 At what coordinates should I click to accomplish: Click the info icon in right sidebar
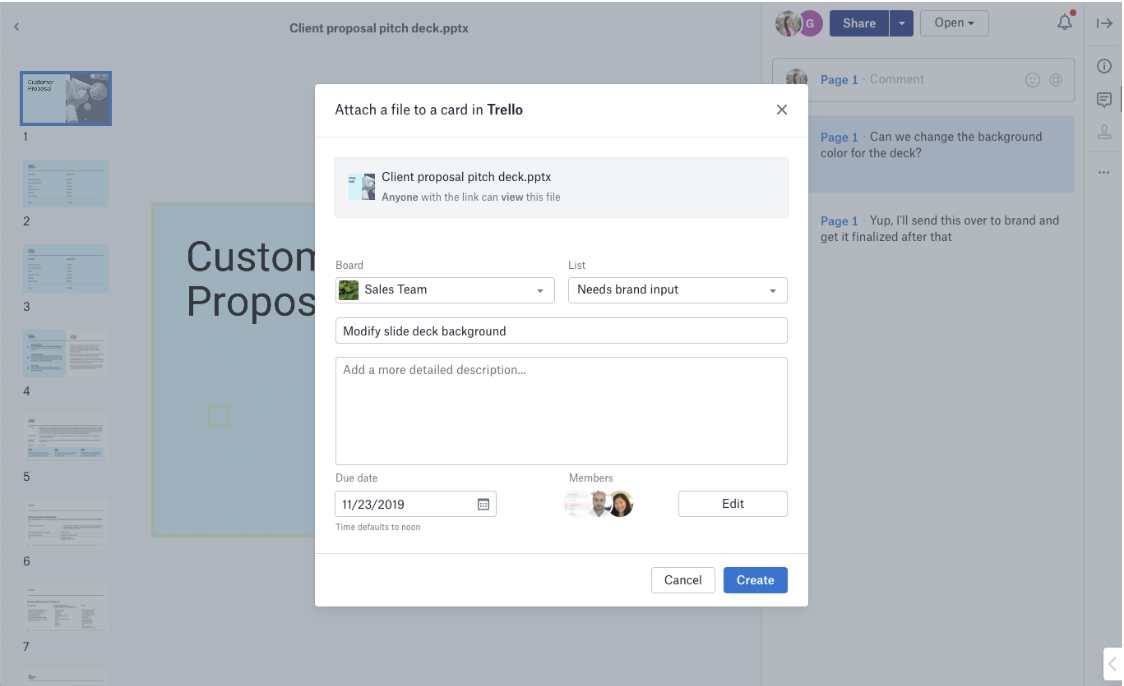(x=1105, y=66)
